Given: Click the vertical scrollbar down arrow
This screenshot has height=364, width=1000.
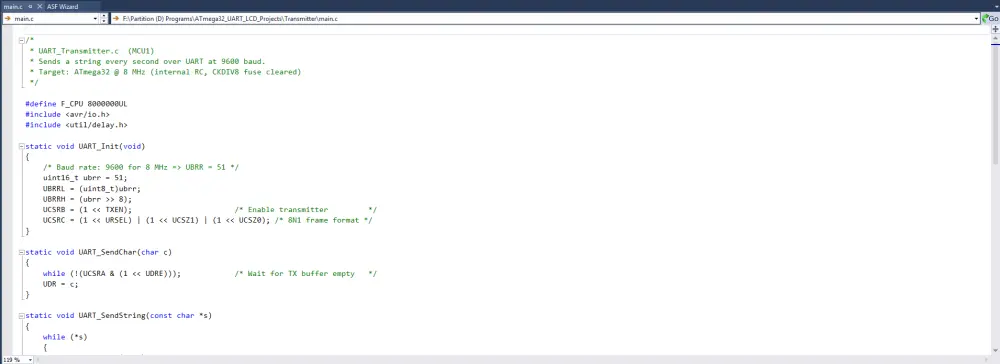Looking at the screenshot, I should click(x=996, y=350).
